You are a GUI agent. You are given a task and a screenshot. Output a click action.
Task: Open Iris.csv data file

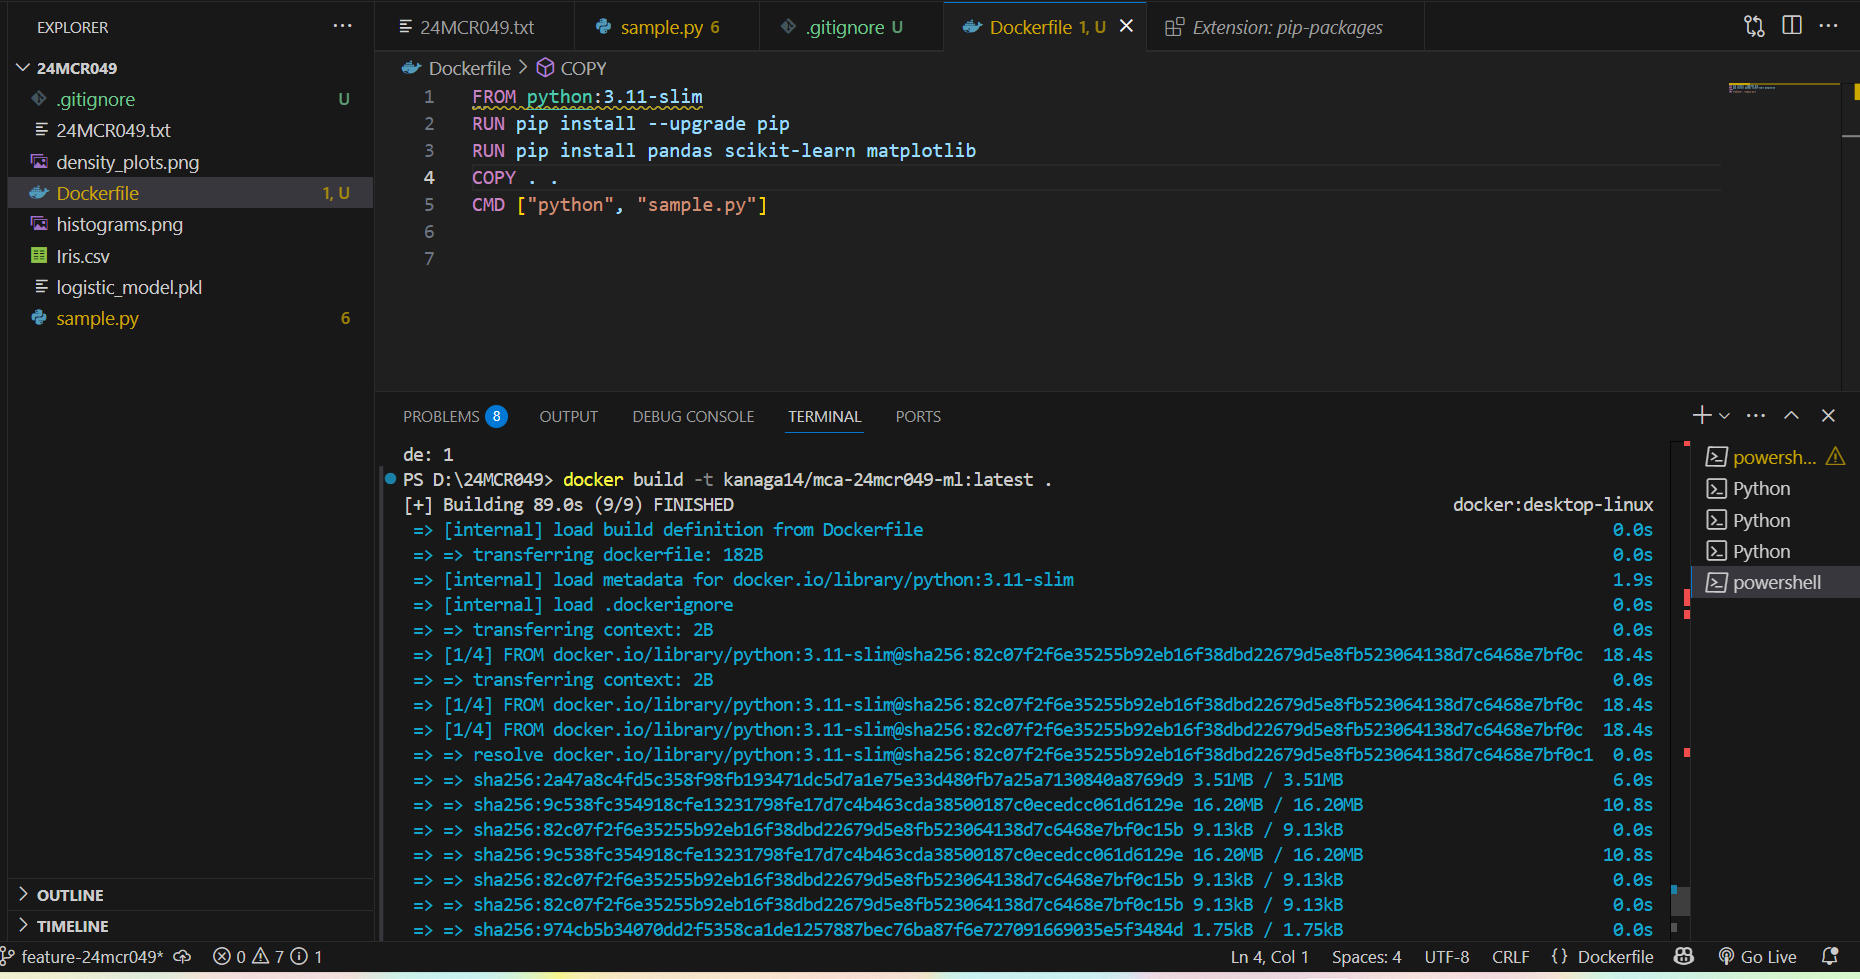click(x=83, y=256)
